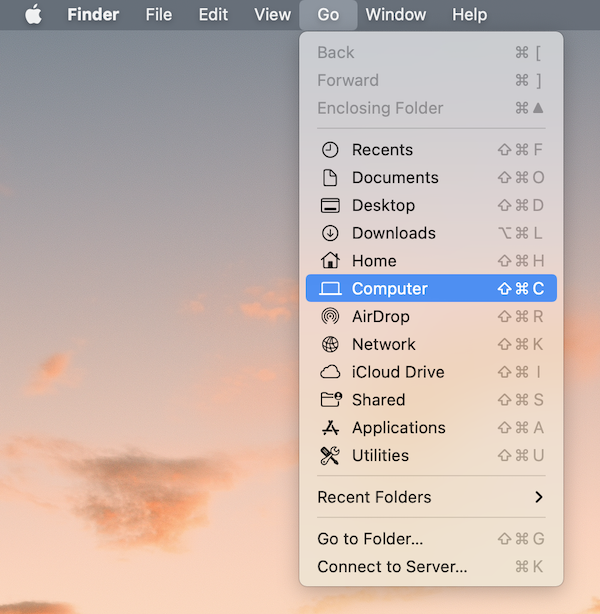Click the Utilities tools icon
This screenshot has height=614, width=600.
coord(330,456)
